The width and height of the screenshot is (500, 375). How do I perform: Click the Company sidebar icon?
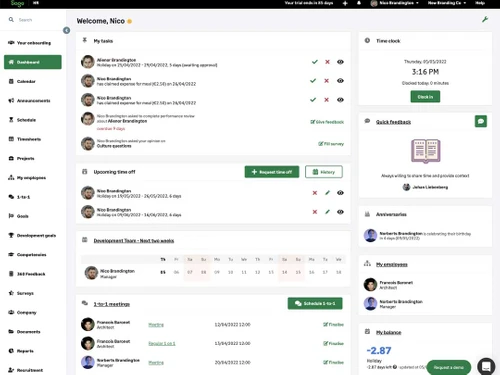tap(11, 312)
